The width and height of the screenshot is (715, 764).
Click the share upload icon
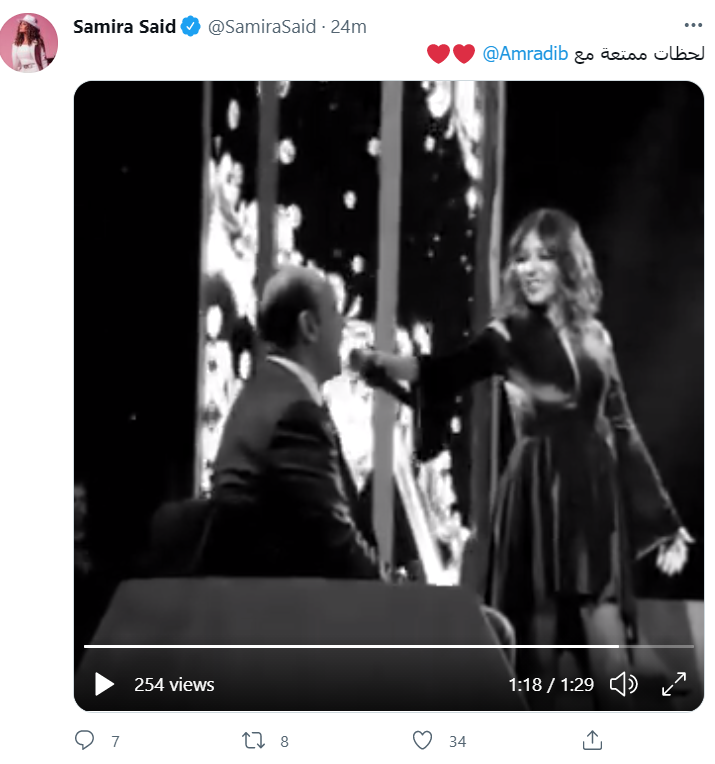(592, 740)
